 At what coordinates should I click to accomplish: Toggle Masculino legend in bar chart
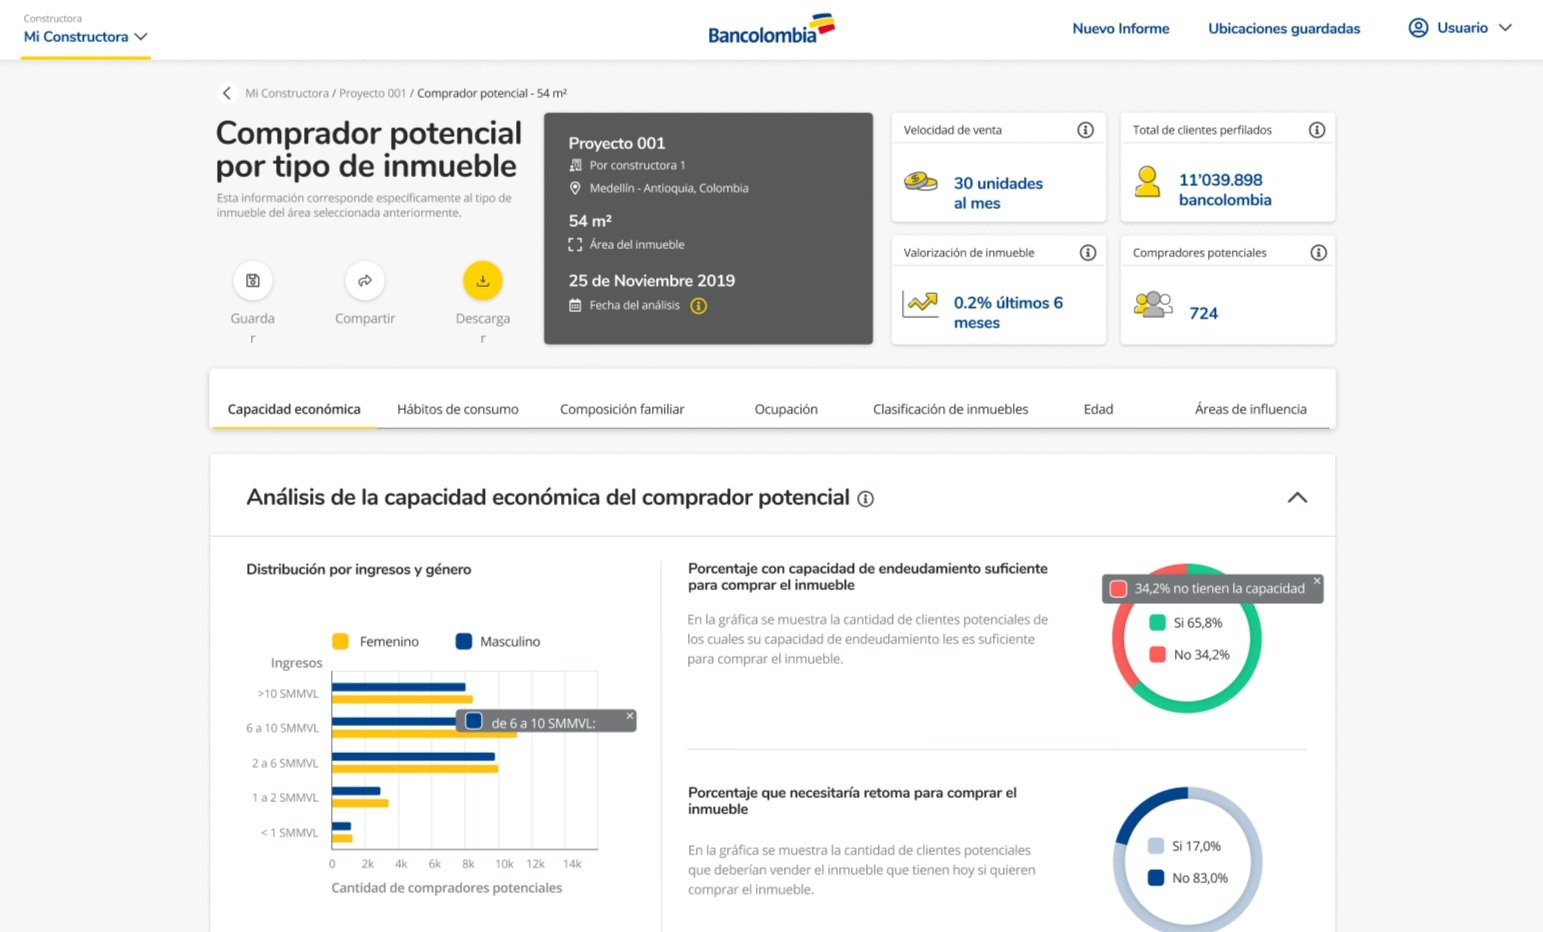[x=498, y=642]
